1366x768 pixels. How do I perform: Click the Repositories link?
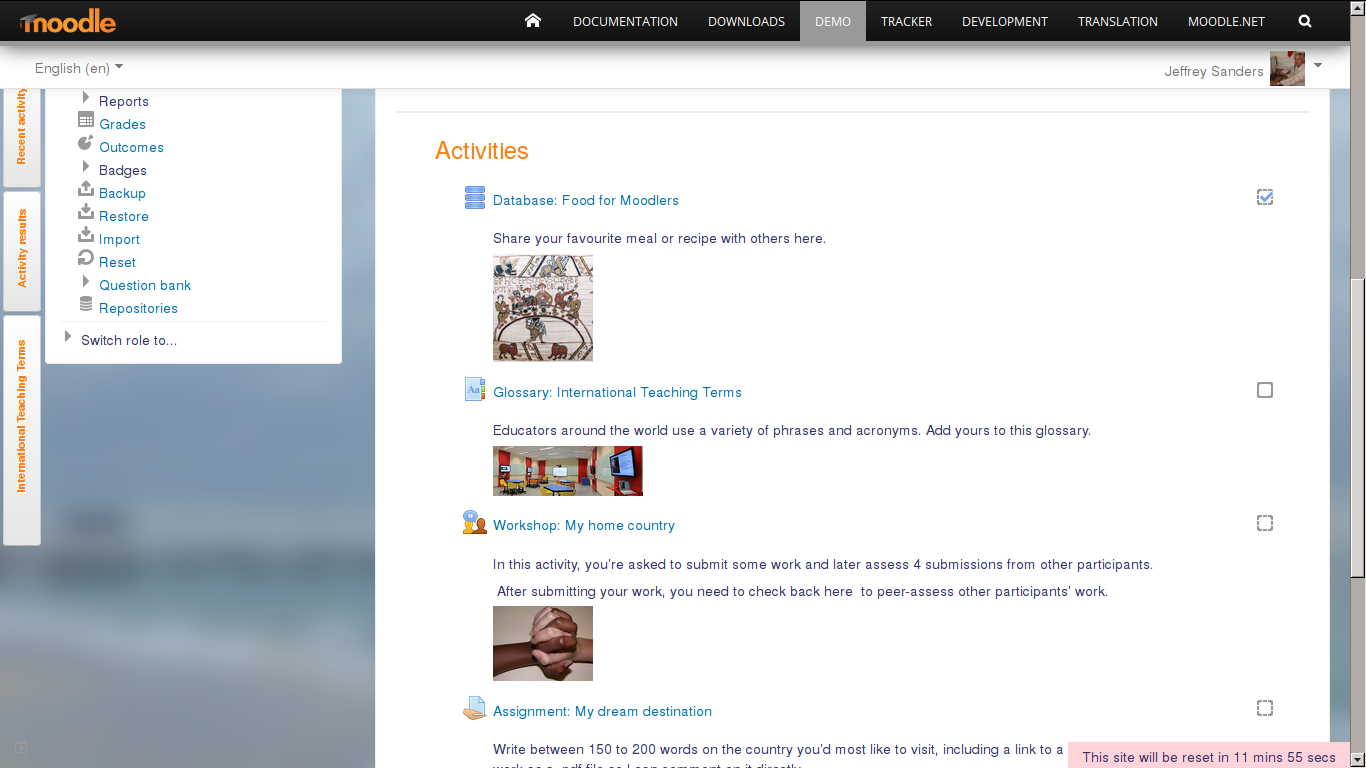tap(138, 308)
